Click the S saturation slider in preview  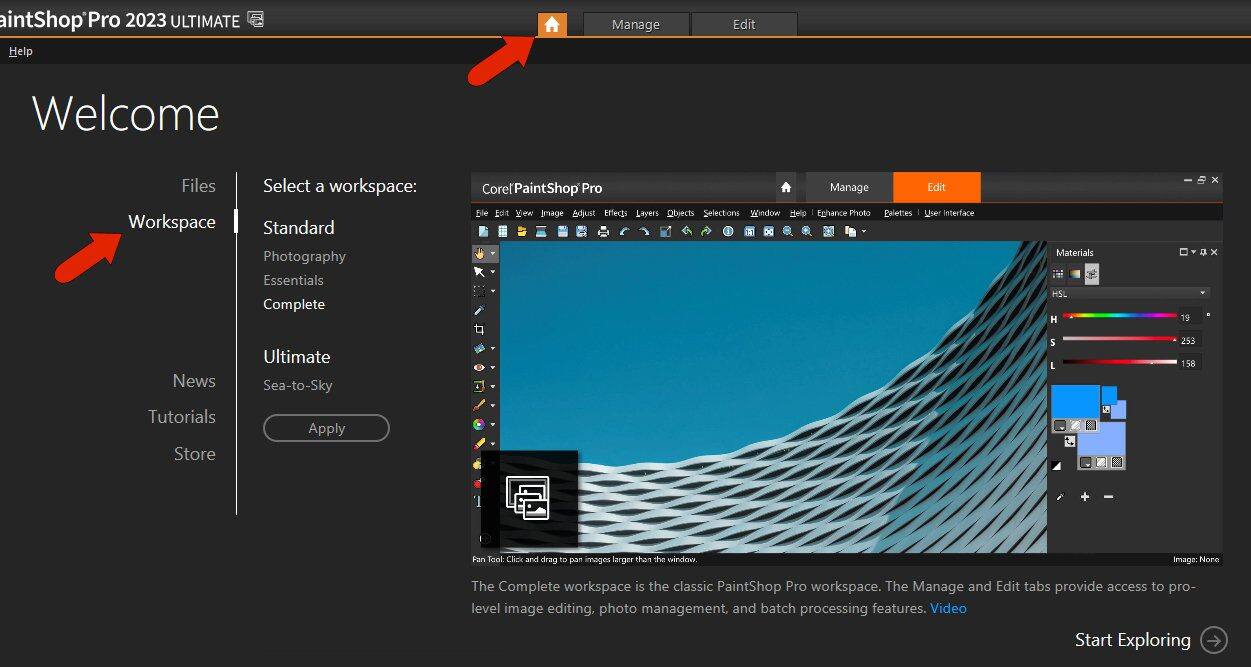(1119, 339)
